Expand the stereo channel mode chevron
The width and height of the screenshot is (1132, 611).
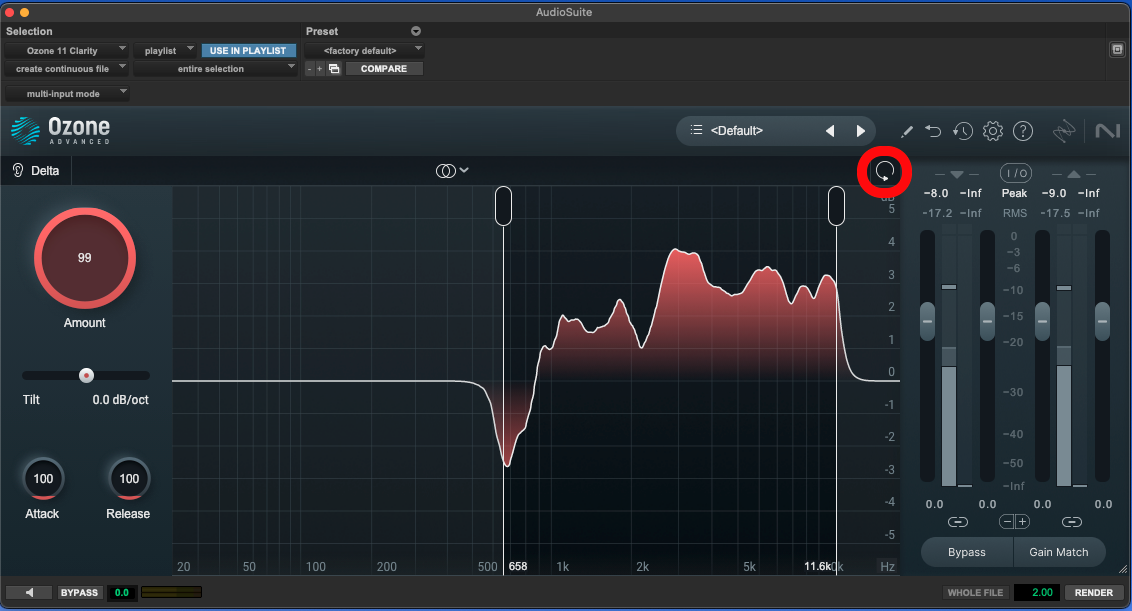point(464,170)
